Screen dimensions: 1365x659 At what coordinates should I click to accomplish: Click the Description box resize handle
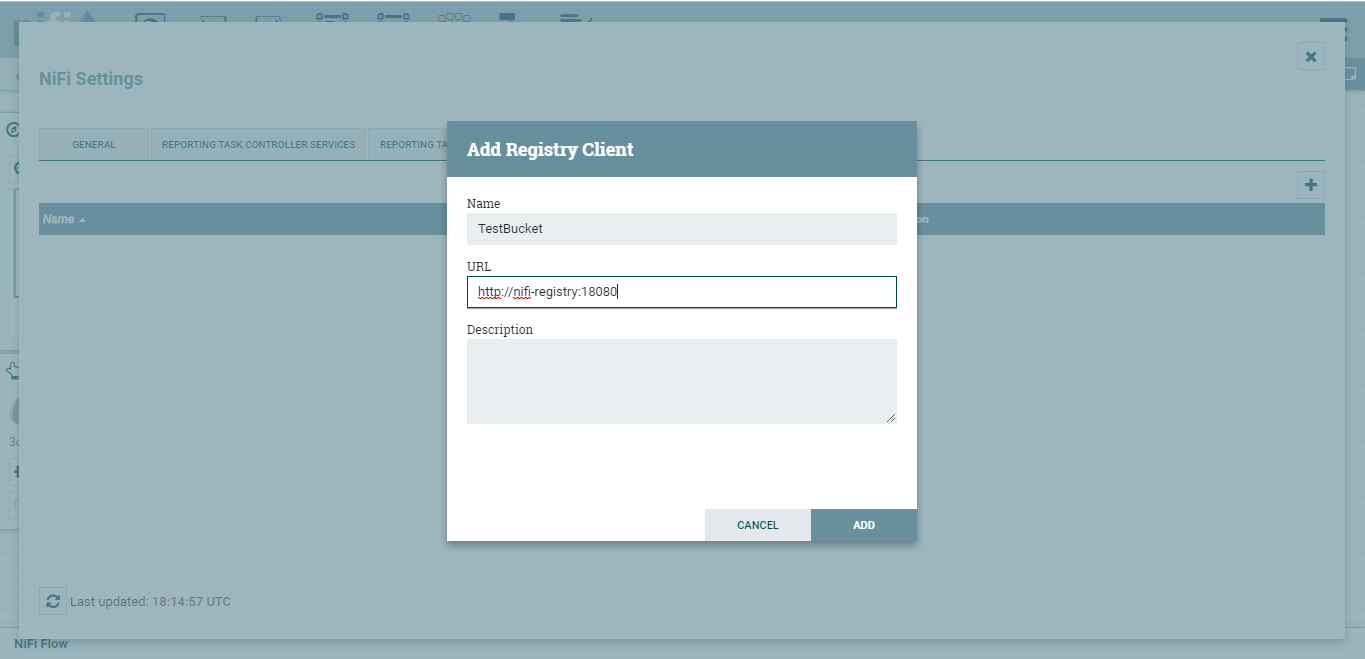click(x=891, y=418)
